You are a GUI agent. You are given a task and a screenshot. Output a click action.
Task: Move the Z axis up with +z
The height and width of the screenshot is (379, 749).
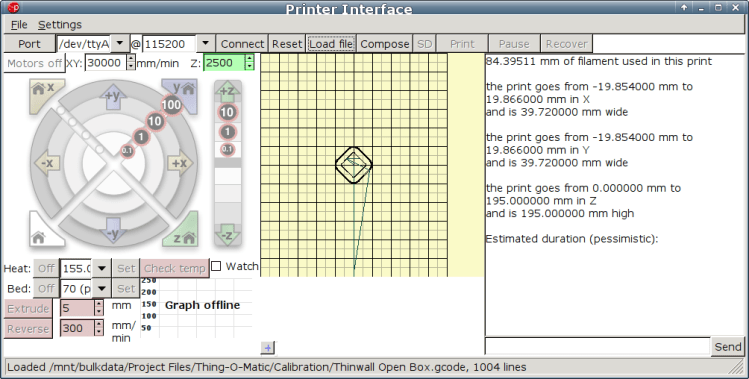(x=227, y=91)
